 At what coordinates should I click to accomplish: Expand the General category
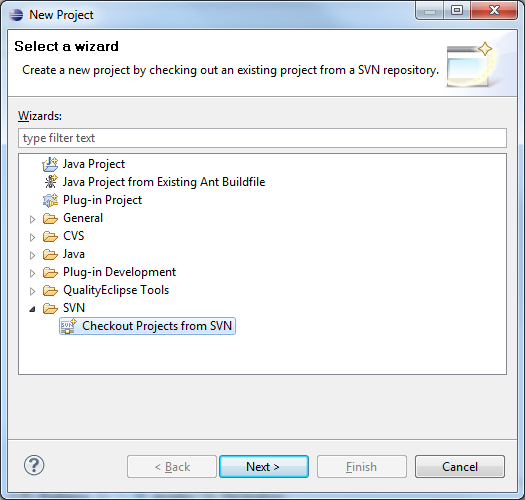click(32, 219)
